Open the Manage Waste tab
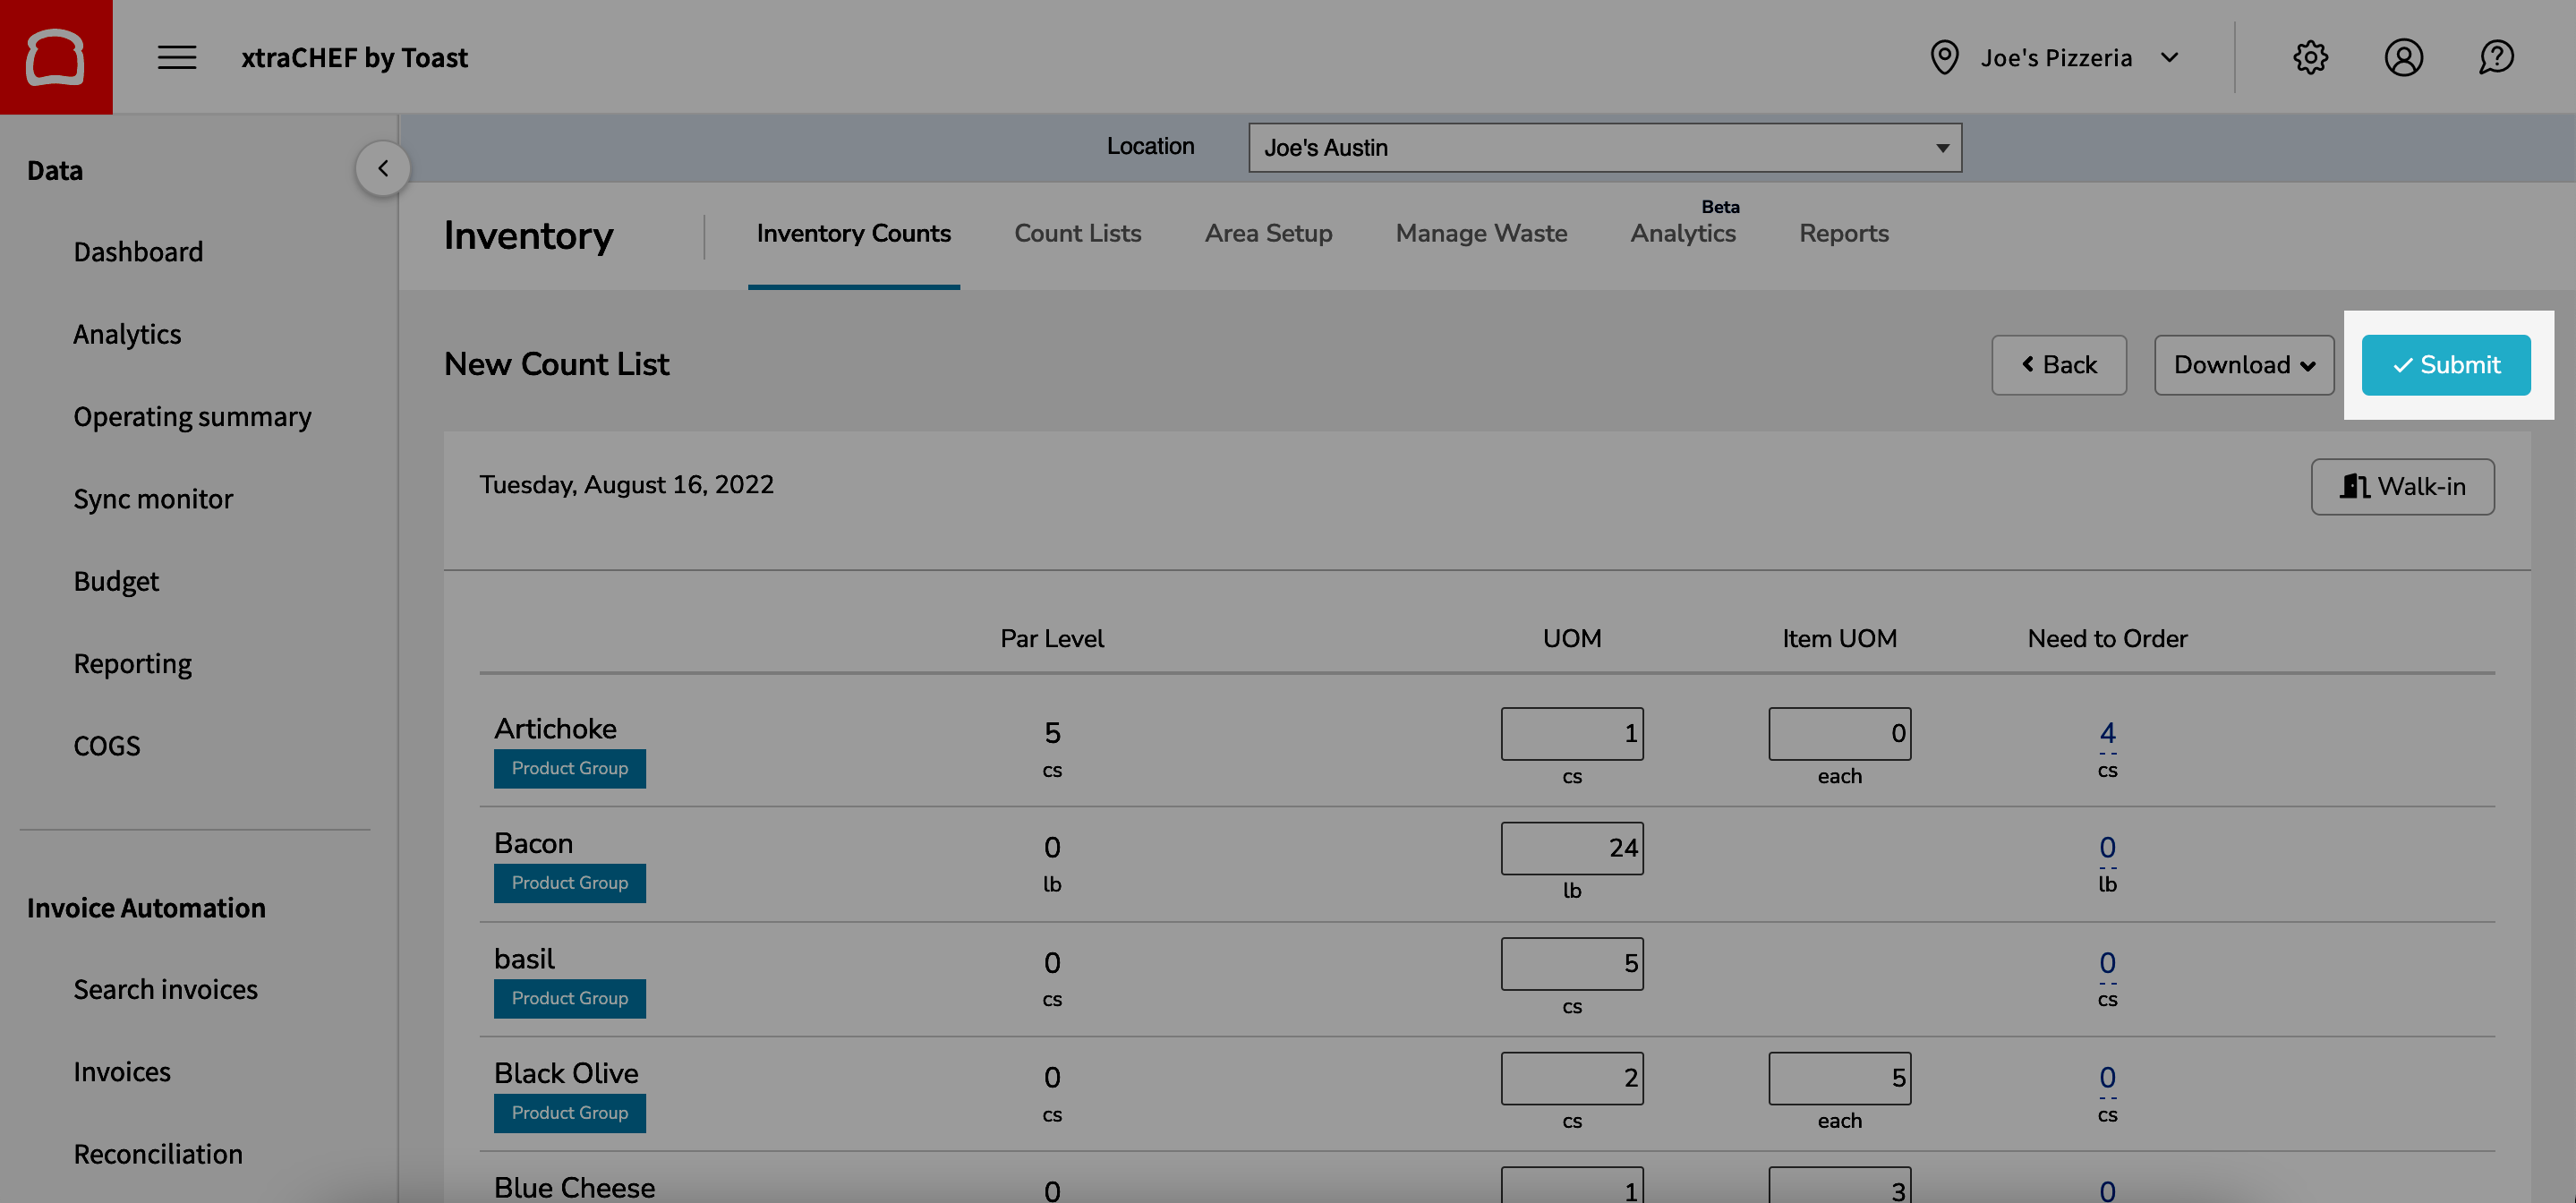The height and width of the screenshot is (1203, 2576). (x=1481, y=233)
